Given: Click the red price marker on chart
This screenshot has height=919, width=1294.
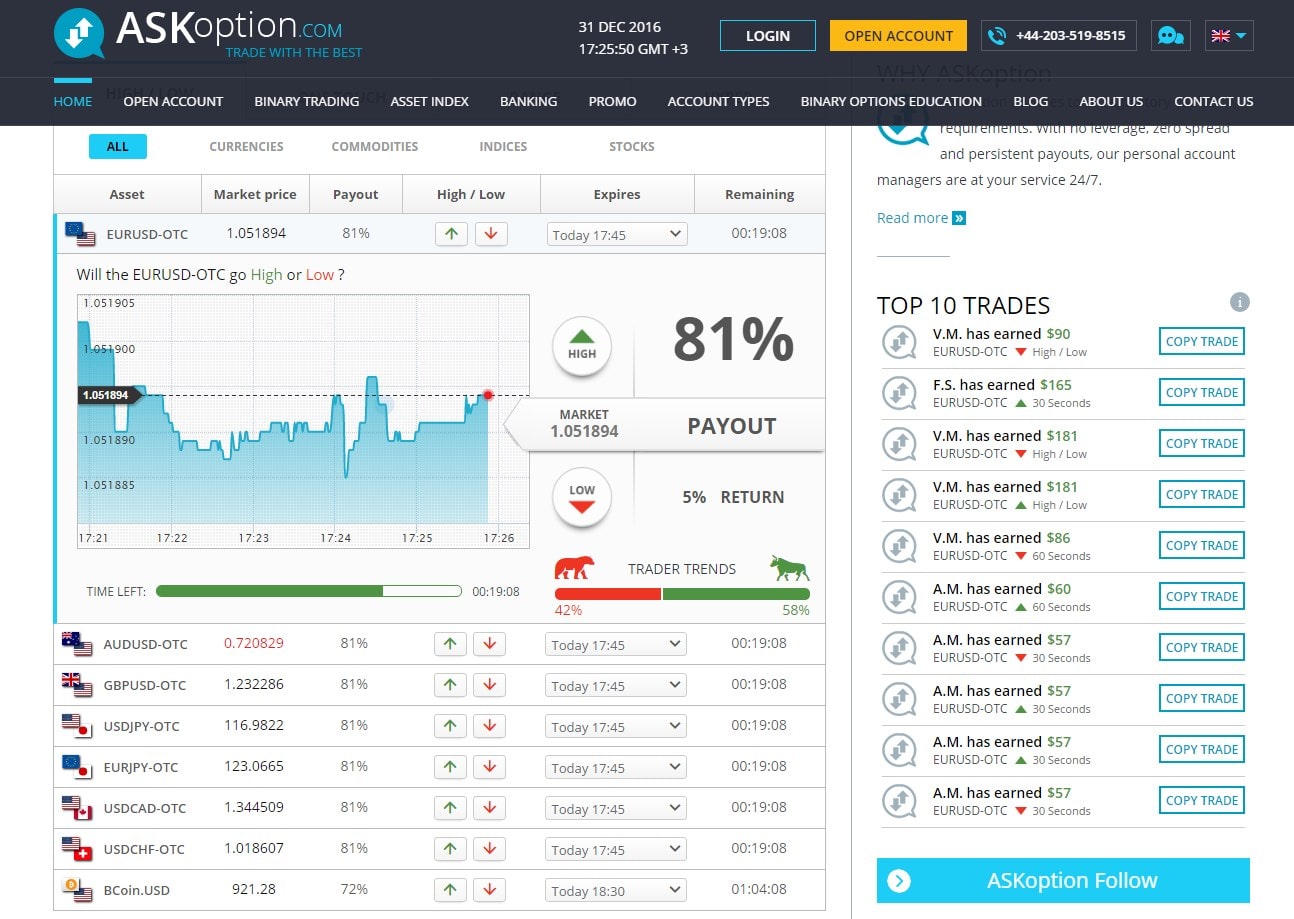Looking at the screenshot, I should click(x=488, y=395).
